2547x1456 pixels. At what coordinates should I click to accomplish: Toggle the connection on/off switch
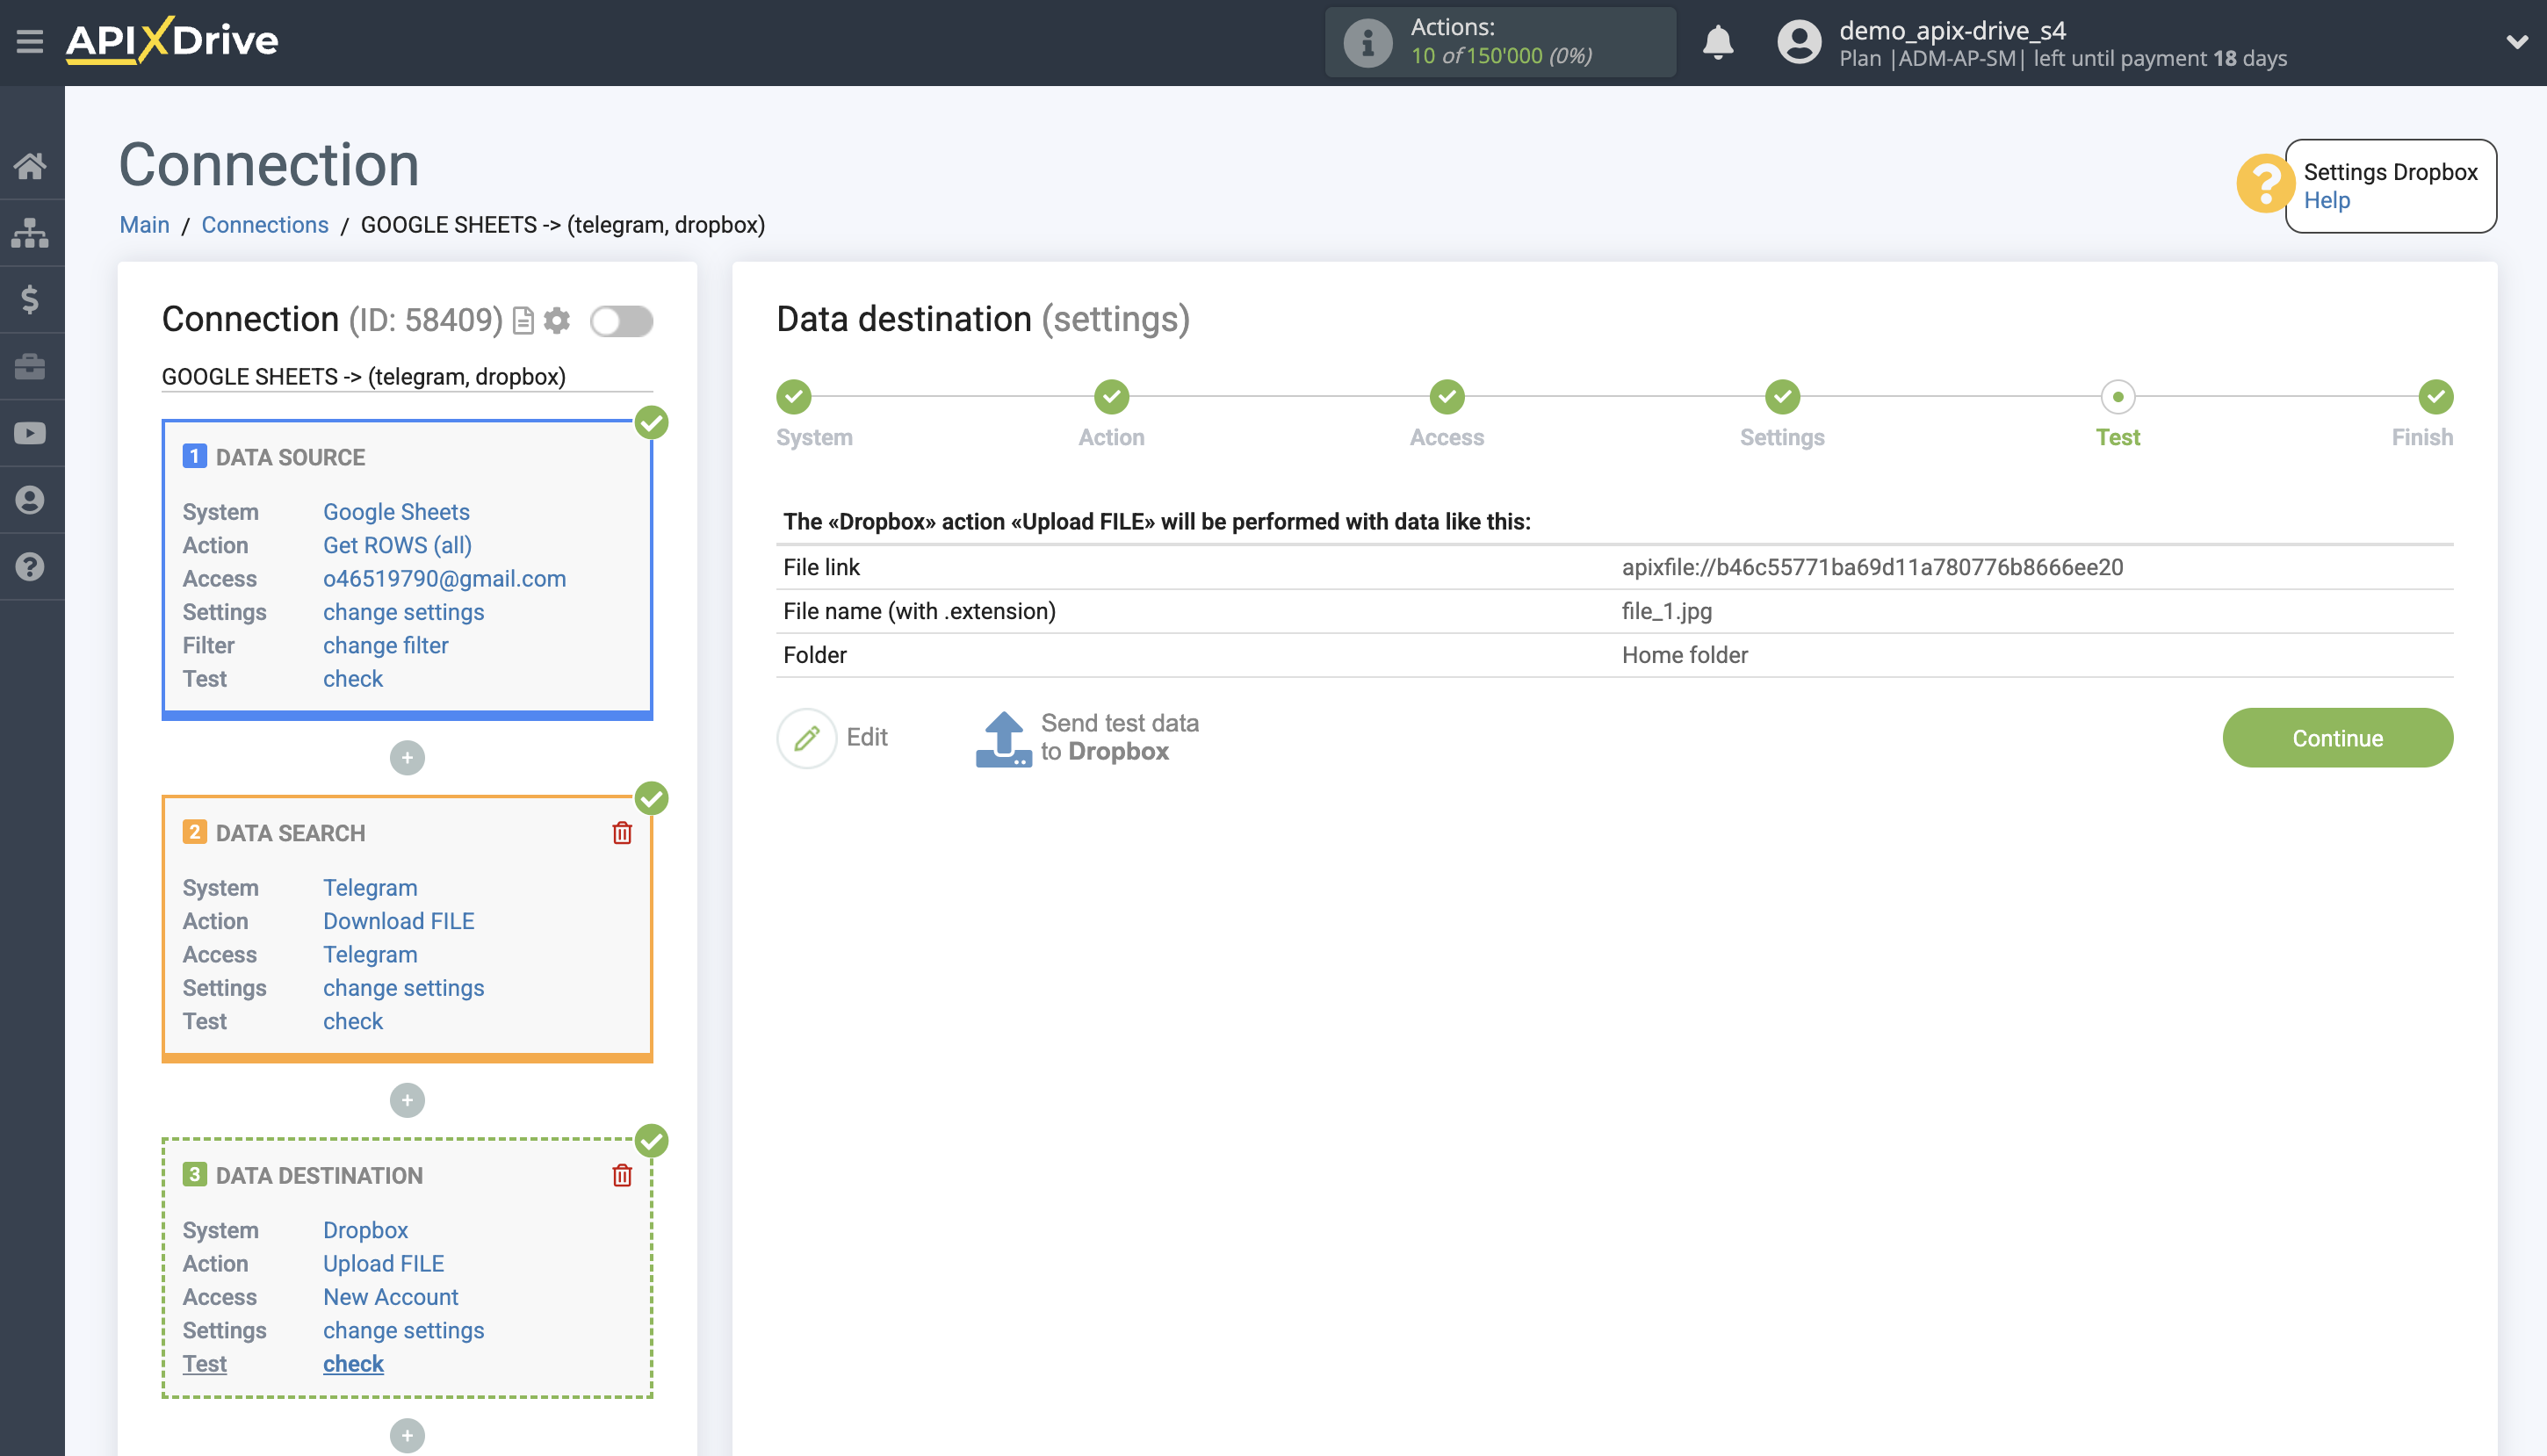tap(621, 321)
